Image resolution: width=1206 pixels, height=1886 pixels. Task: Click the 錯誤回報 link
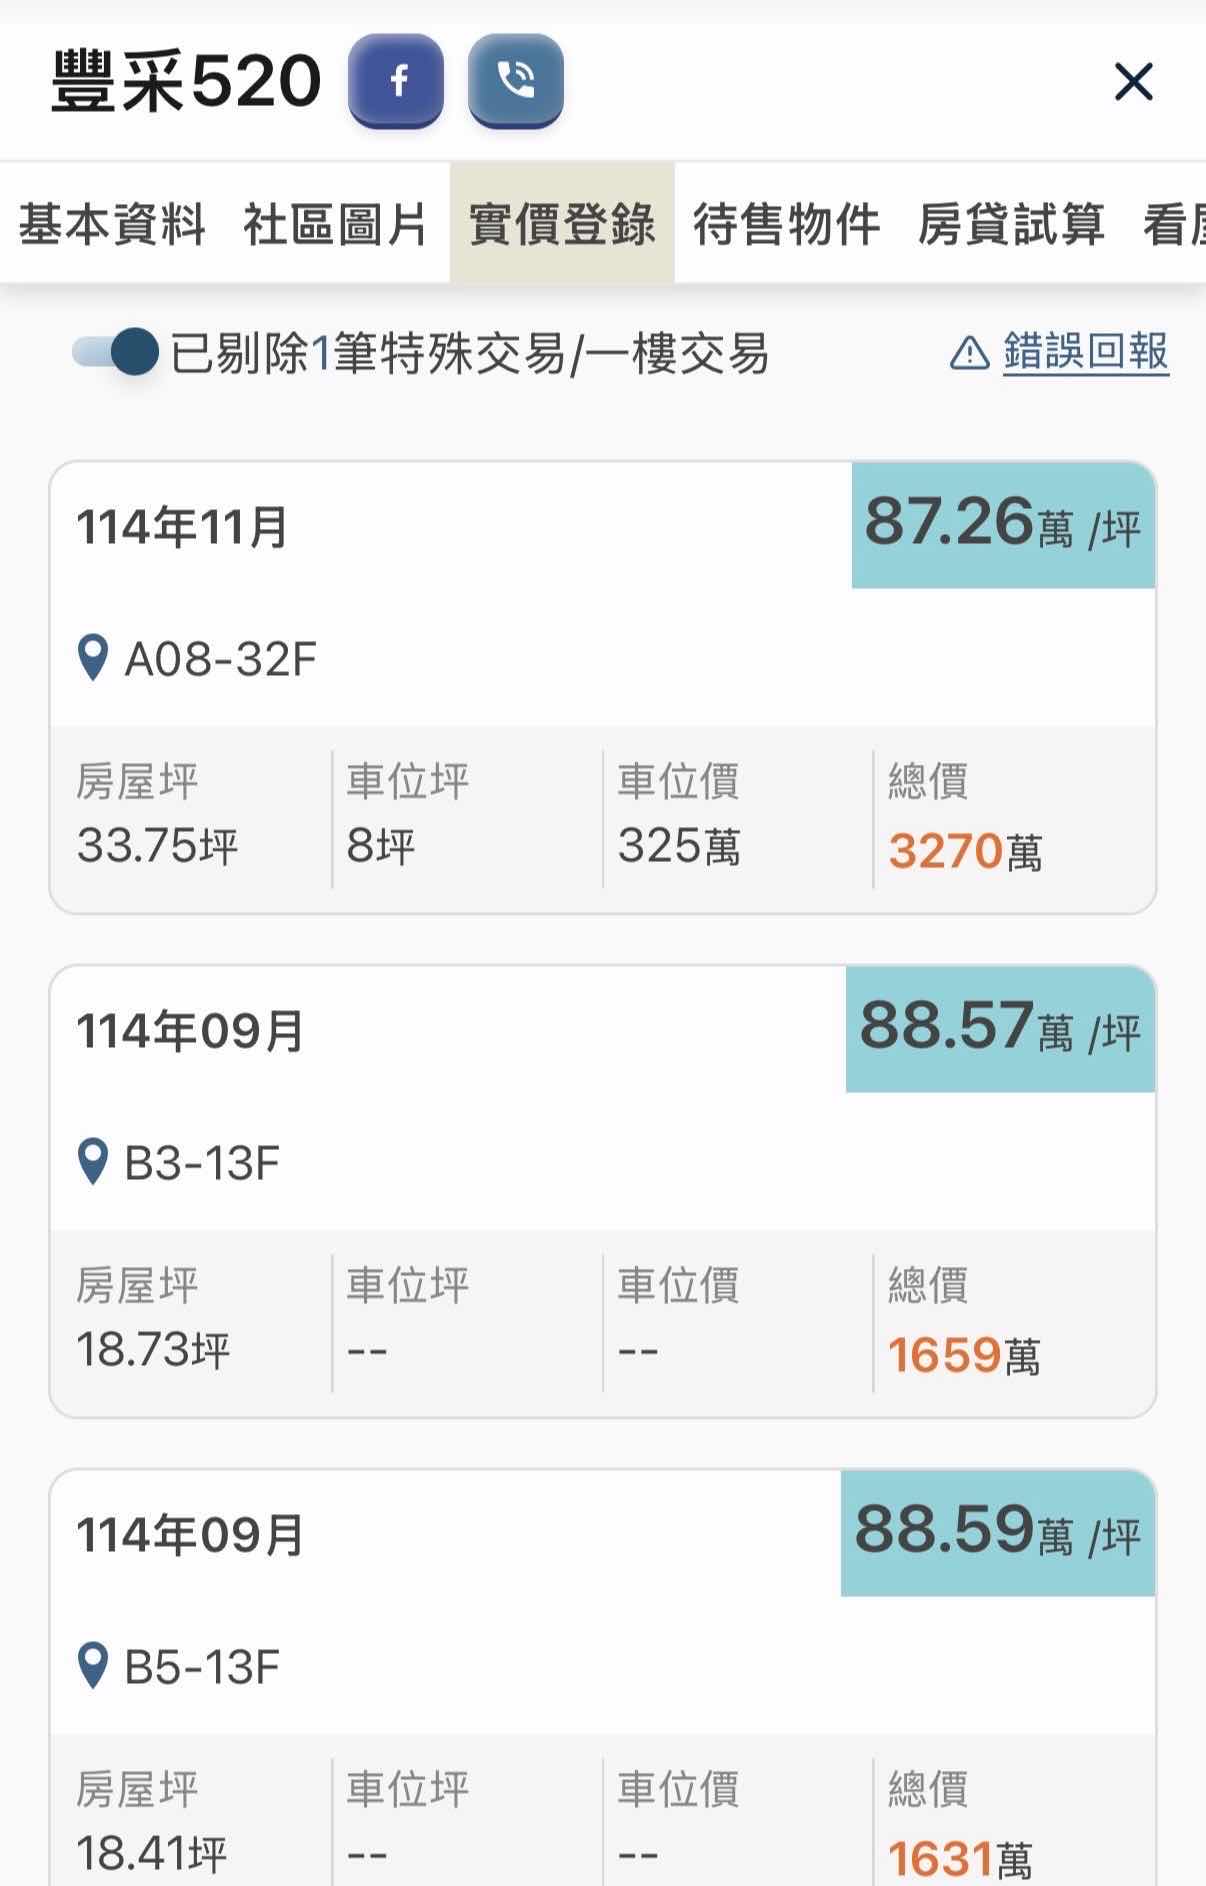click(x=1085, y=352)
